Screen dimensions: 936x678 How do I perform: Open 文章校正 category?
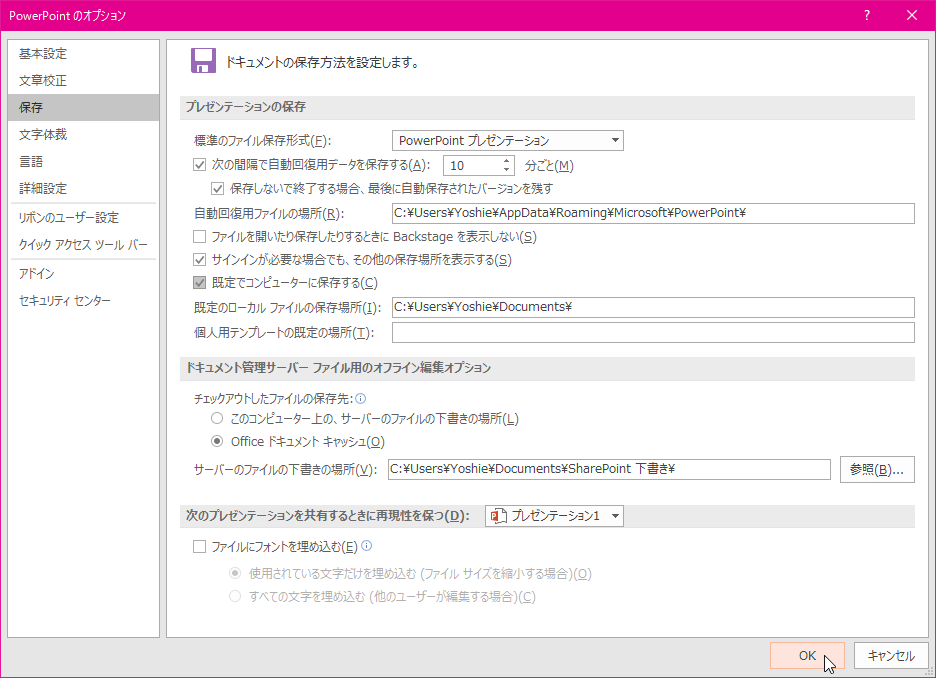click(84, 81)
